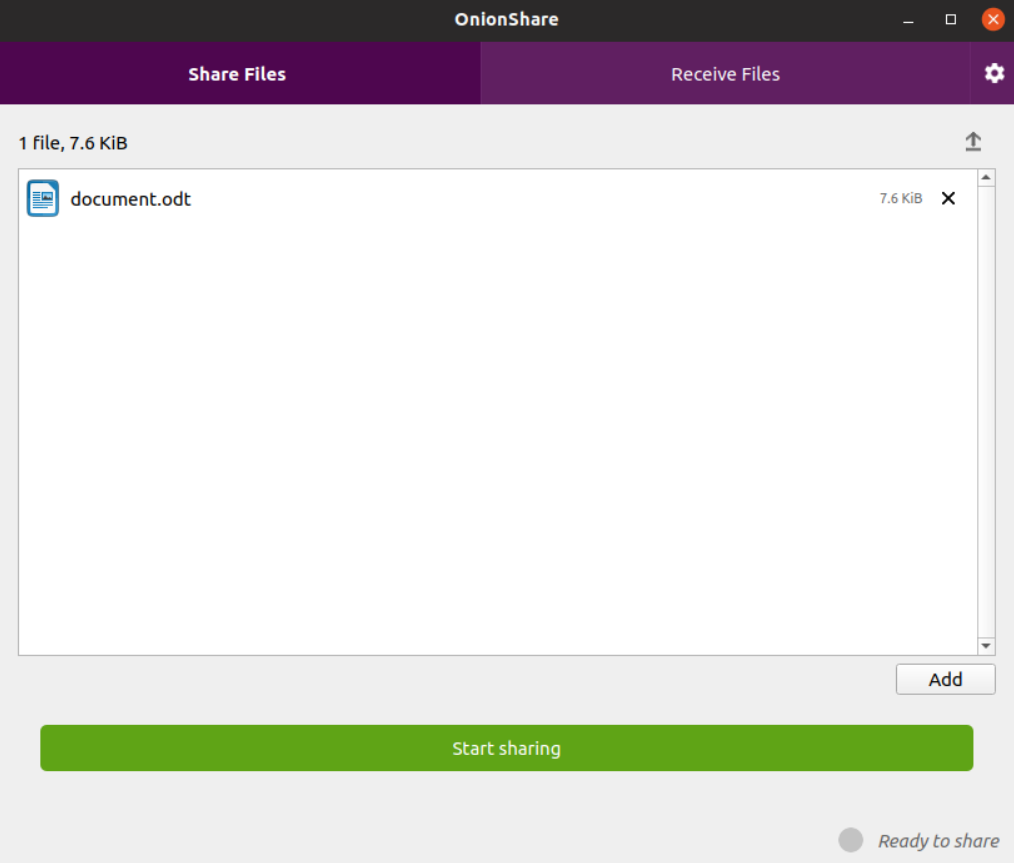Click the Add button

[945, 679]
